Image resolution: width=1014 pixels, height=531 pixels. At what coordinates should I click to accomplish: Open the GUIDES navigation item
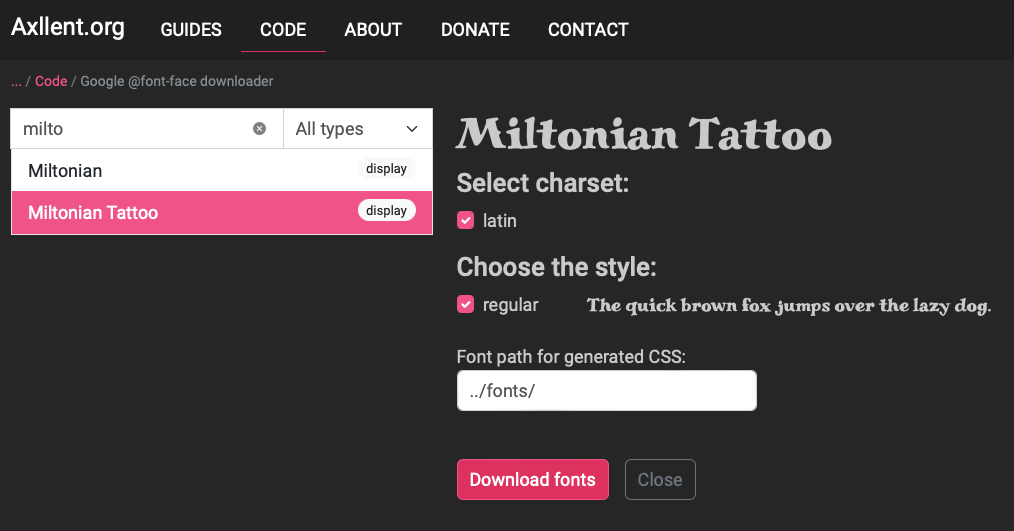click(x=191, y=30)
